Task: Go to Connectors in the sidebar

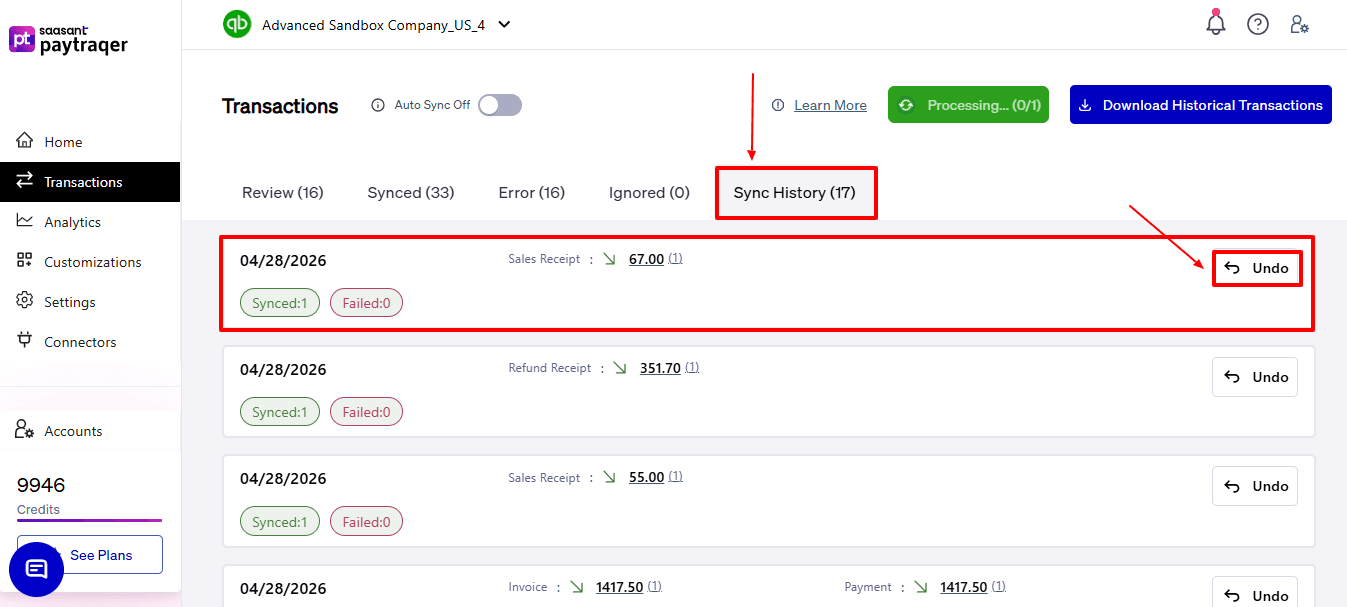Action: tap(80, 342)
